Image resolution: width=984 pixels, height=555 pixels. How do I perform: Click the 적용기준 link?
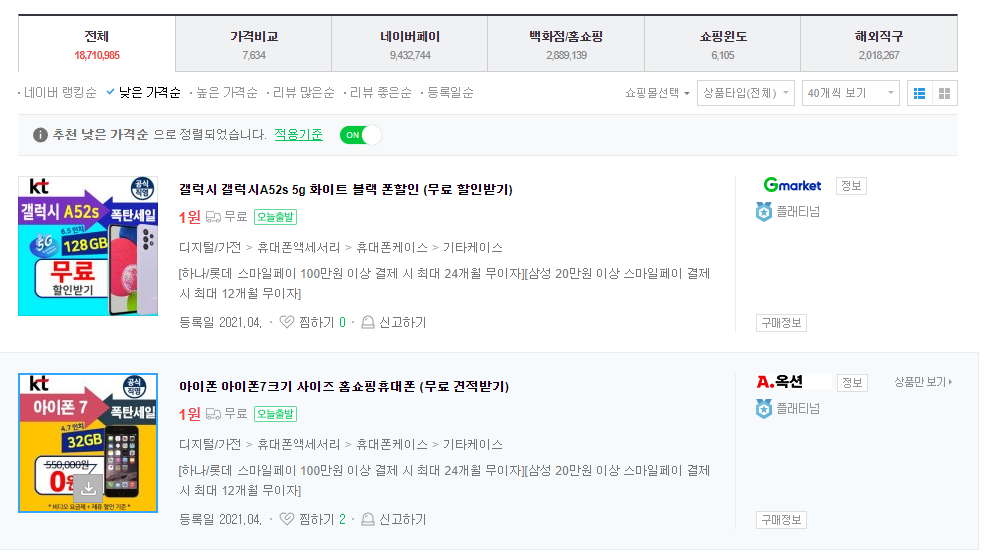298,135
